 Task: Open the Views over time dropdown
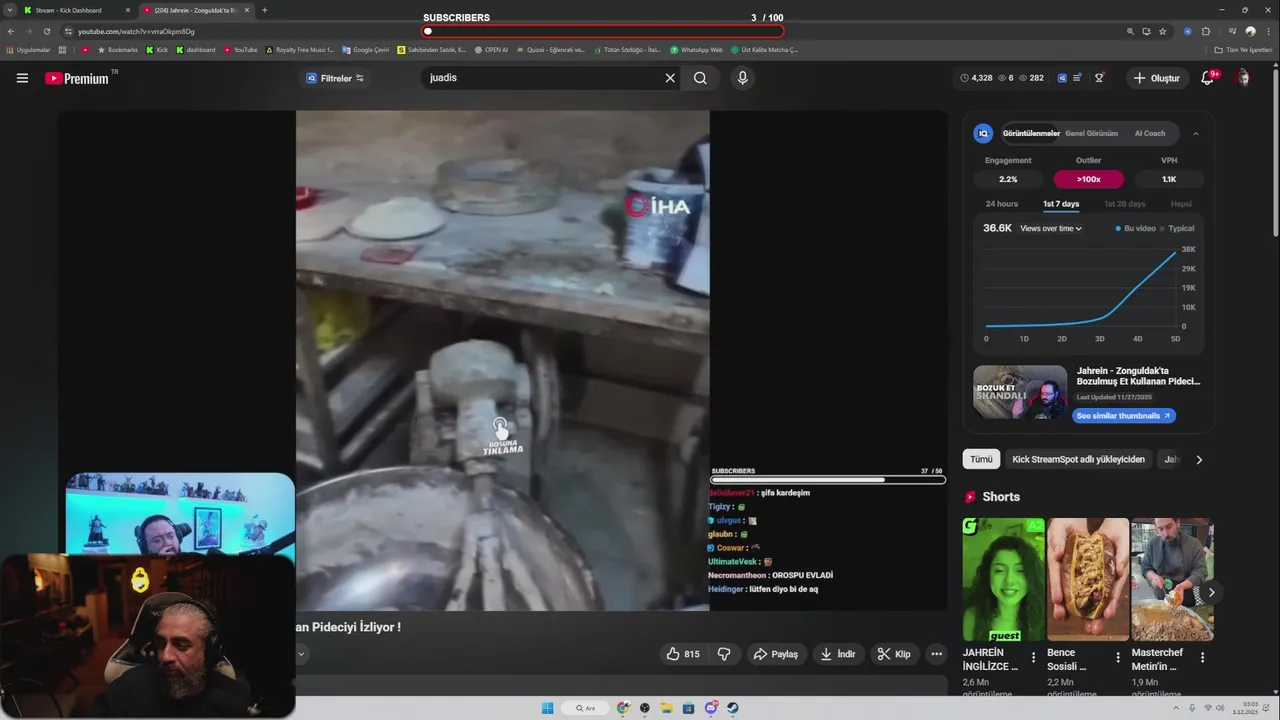[1051, 228]
